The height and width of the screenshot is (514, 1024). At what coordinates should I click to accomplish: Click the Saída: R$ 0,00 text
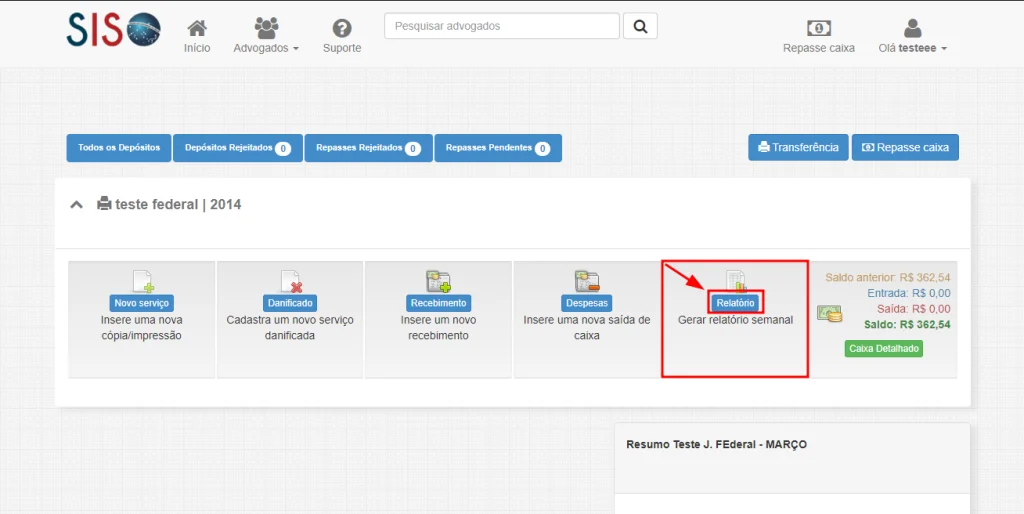[x=912, y=308]
